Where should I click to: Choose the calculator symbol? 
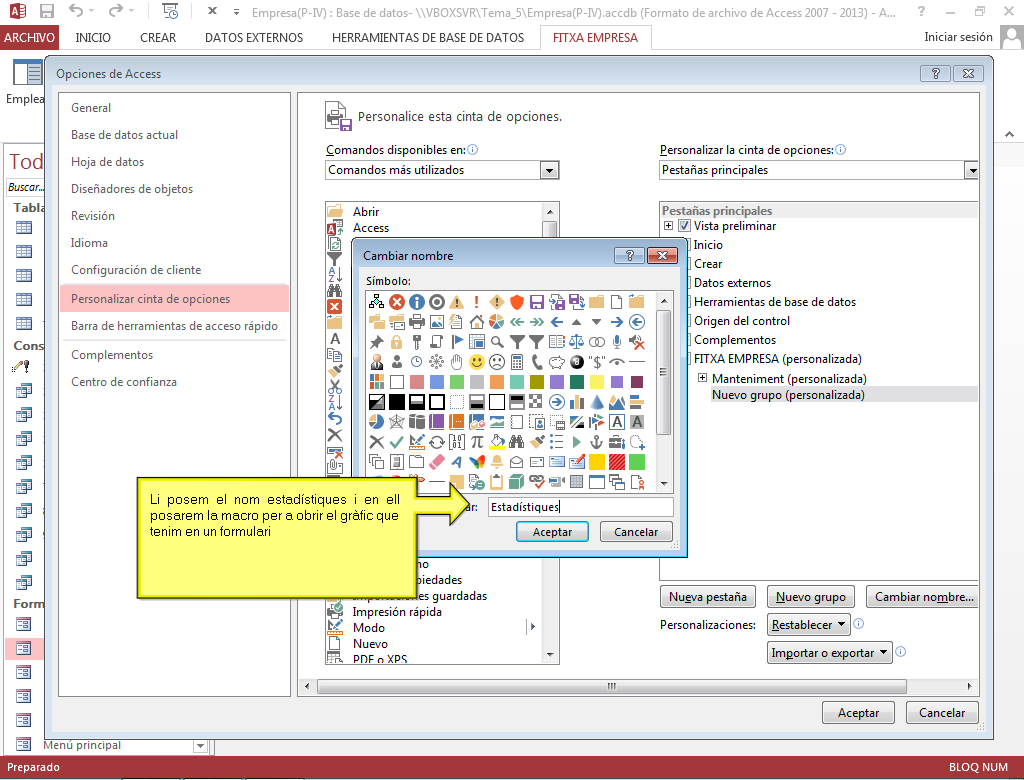(x=517, y=362)
